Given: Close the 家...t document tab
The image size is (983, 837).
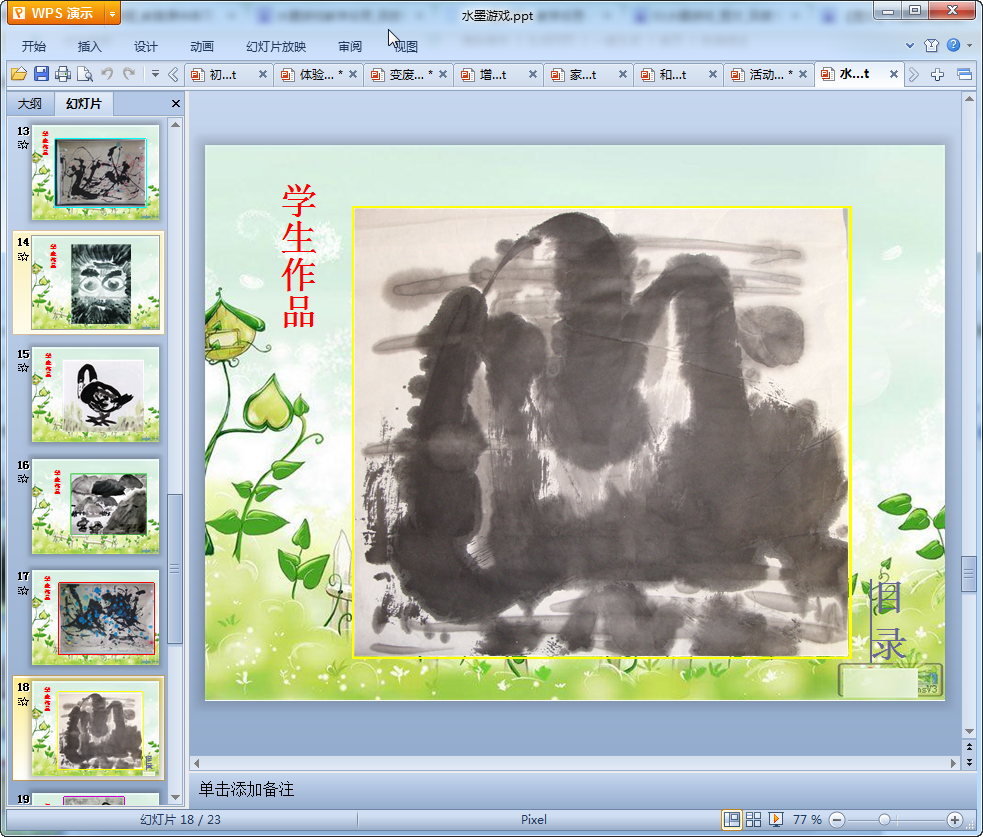Looking at the screenshot, I should [623, 75].
